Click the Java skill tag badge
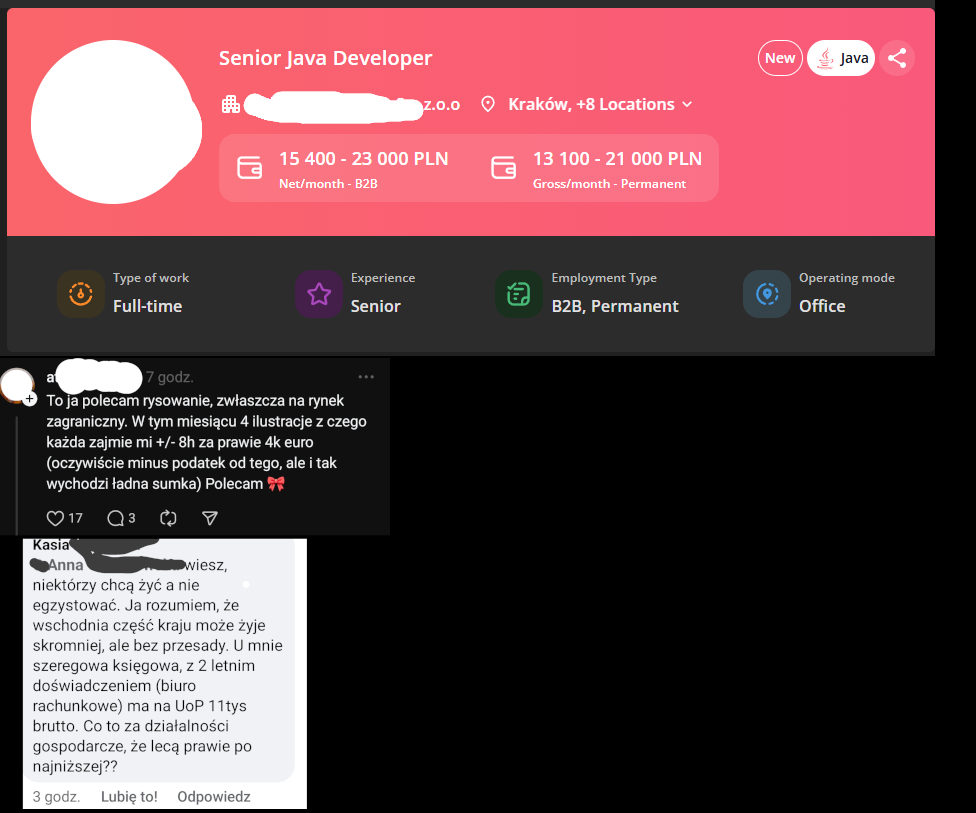Screen dimensions: 976x813 [x=841, y=58]
